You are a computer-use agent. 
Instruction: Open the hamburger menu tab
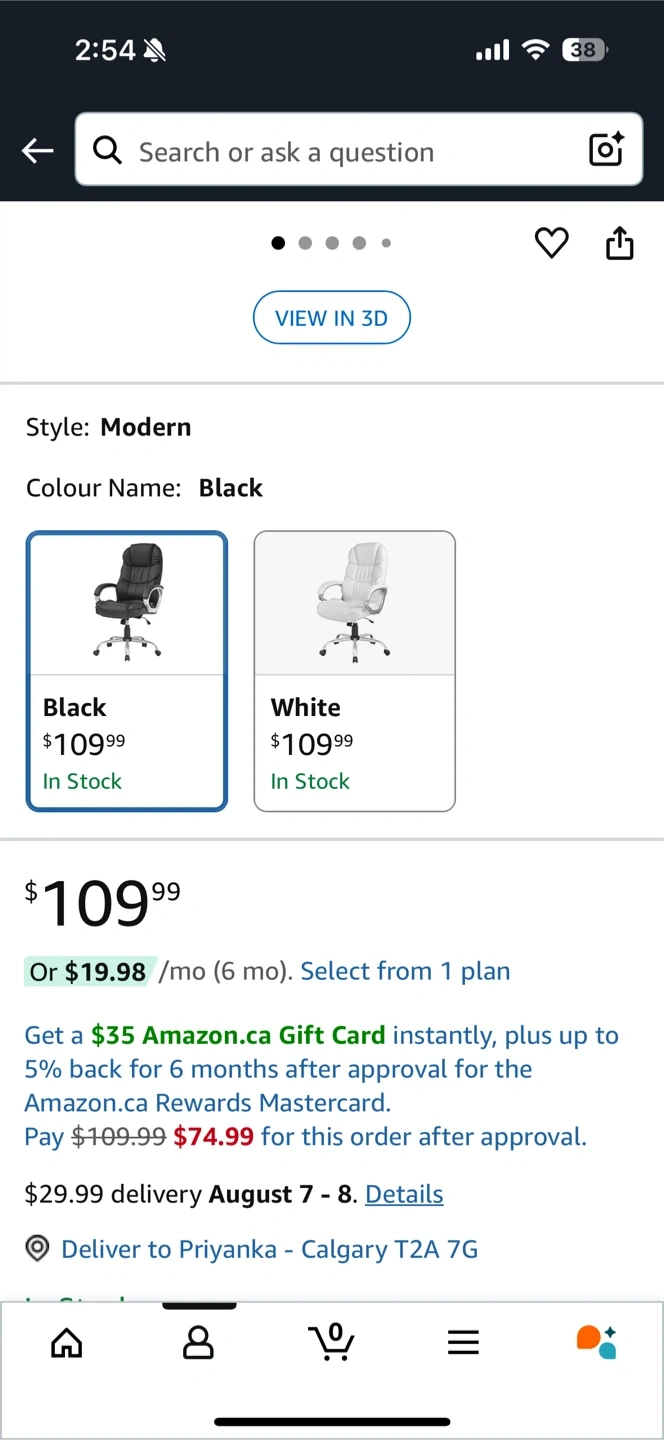pyautogui.click(x=463, y=1343)
